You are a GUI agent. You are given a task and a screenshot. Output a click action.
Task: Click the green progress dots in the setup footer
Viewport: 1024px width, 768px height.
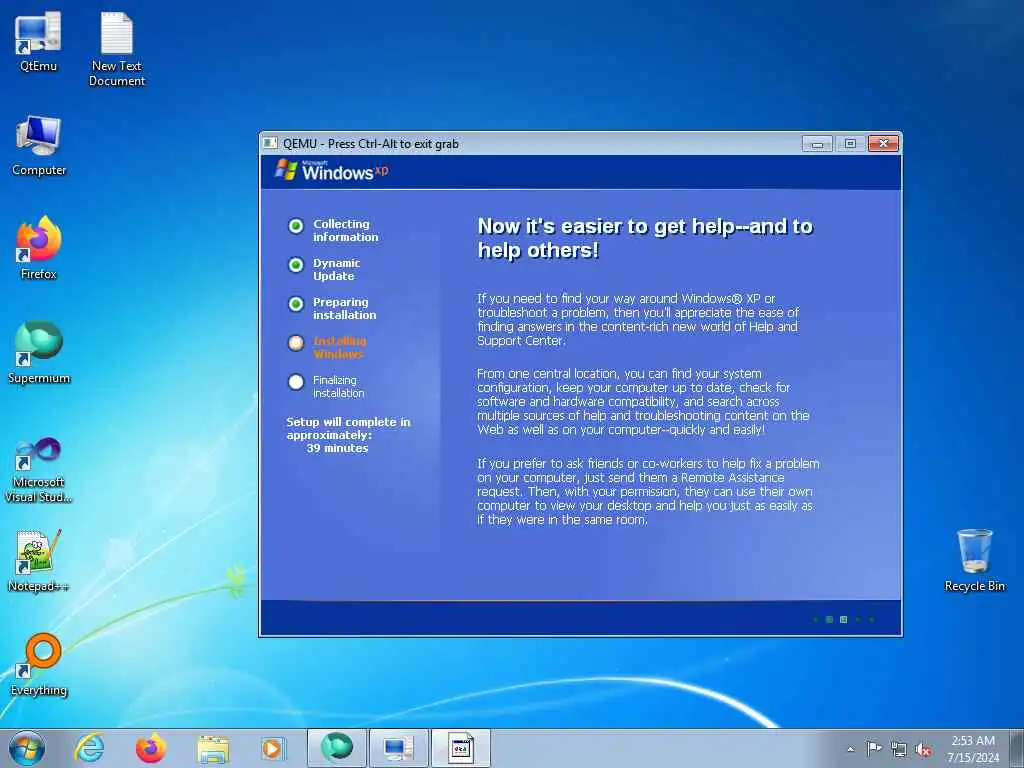[843, 619]
